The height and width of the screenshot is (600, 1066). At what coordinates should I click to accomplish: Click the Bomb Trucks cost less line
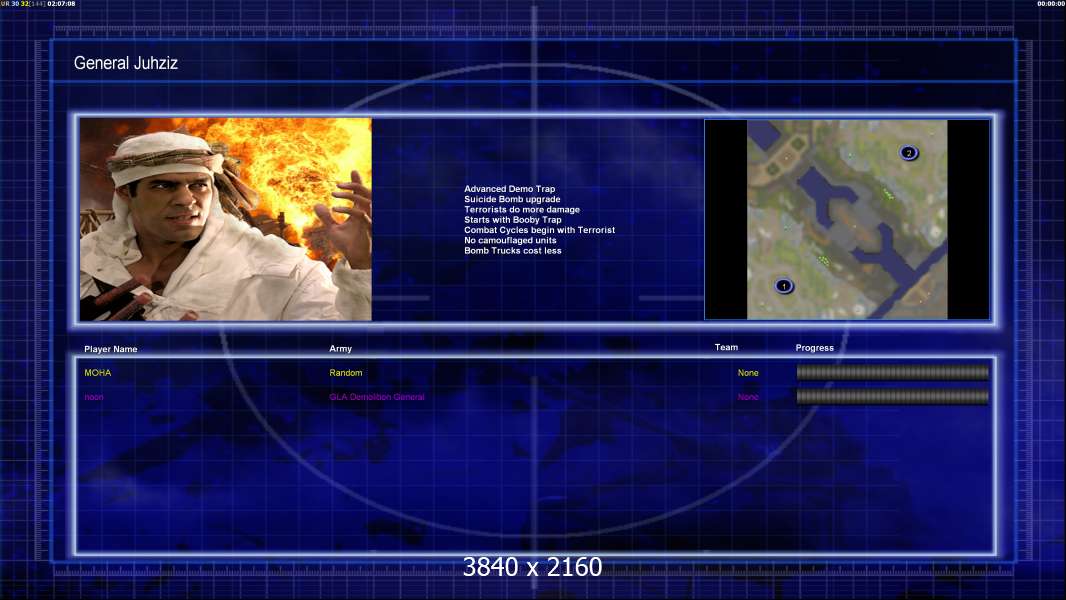(513, 251)
